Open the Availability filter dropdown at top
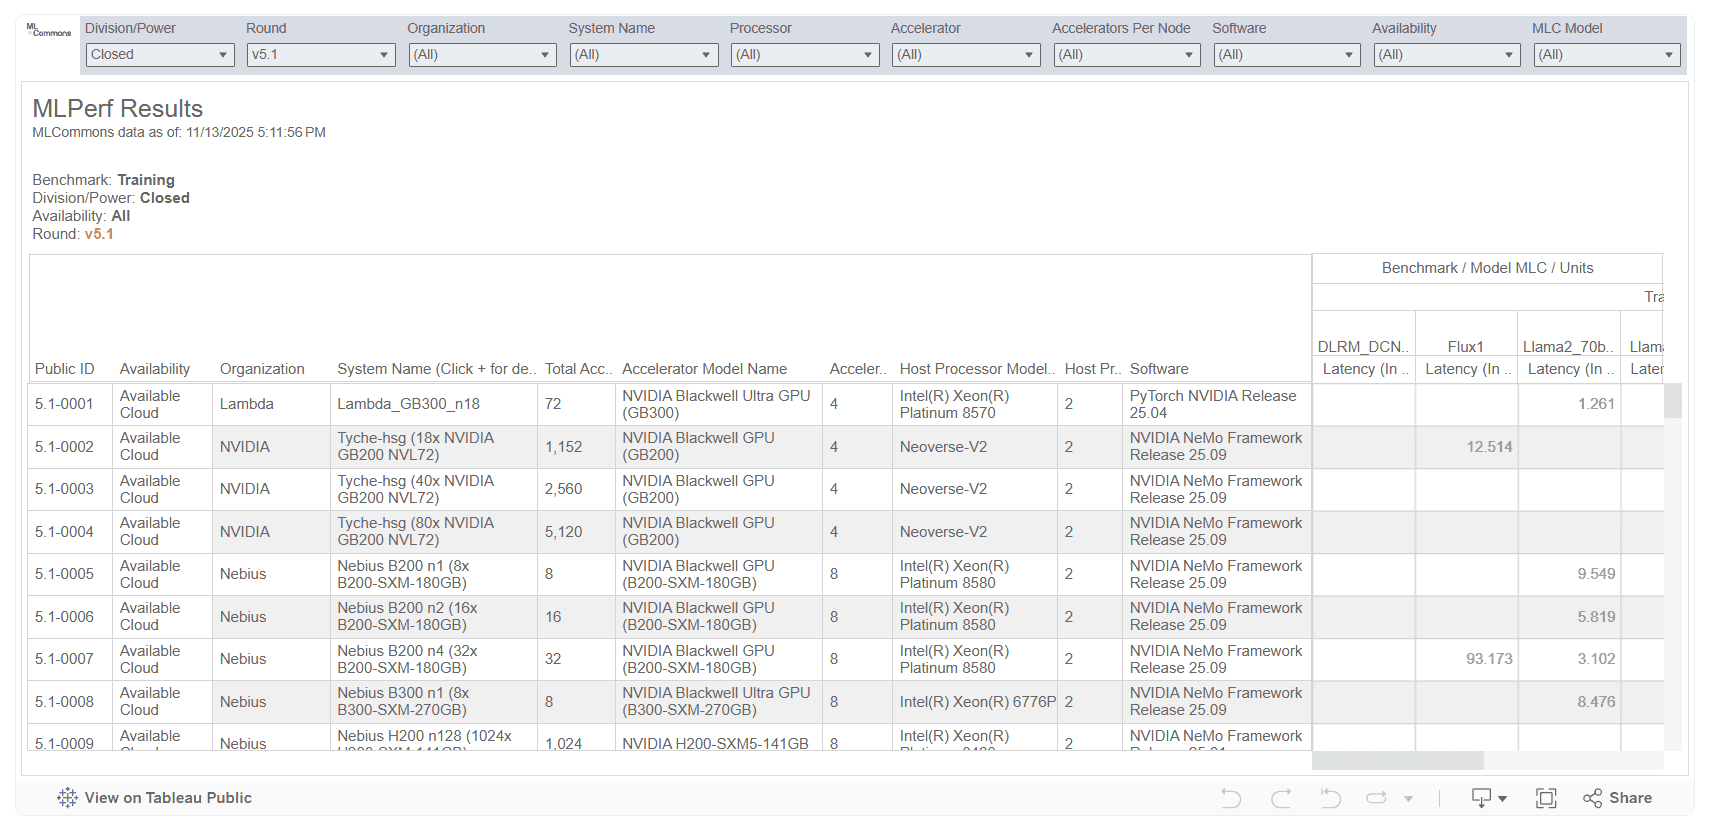This screenshot has width=1713, height=830. [1447, 55]
